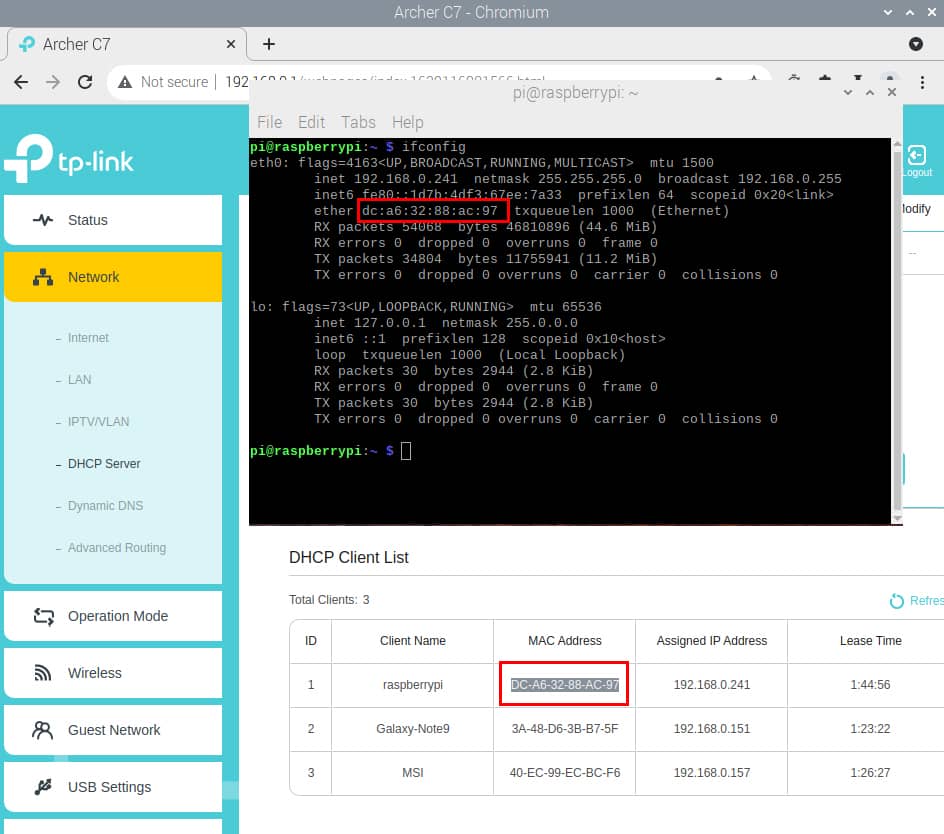
Task: Click the DHCP Client List heading
Action: point(349,558)
